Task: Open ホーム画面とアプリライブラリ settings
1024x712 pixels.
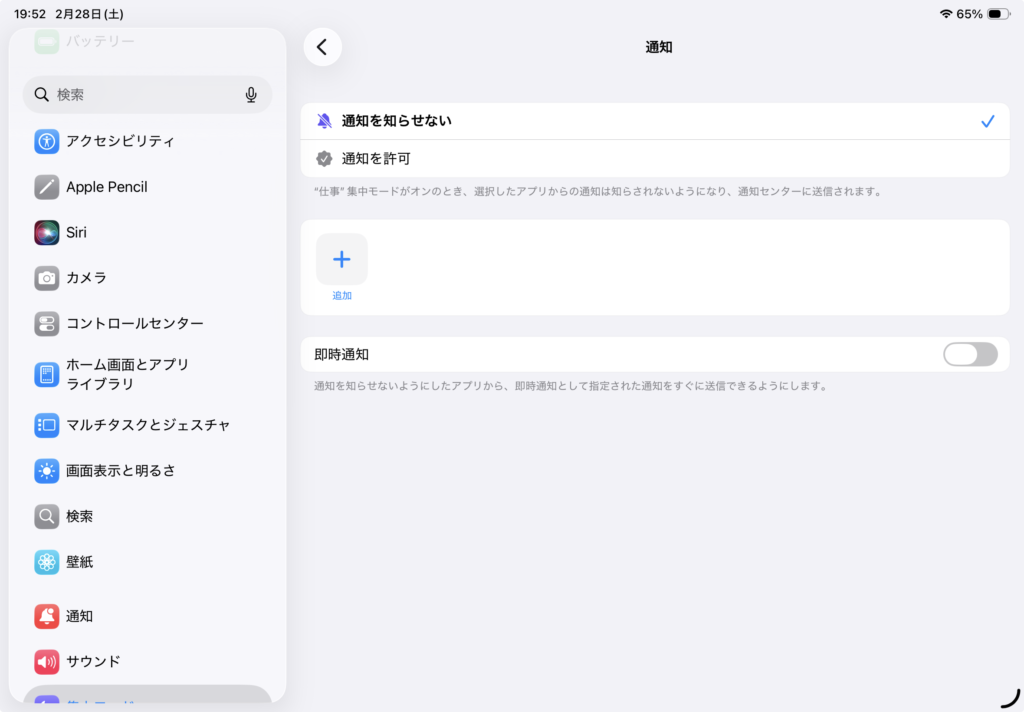Action: click(x=128, y=374)
